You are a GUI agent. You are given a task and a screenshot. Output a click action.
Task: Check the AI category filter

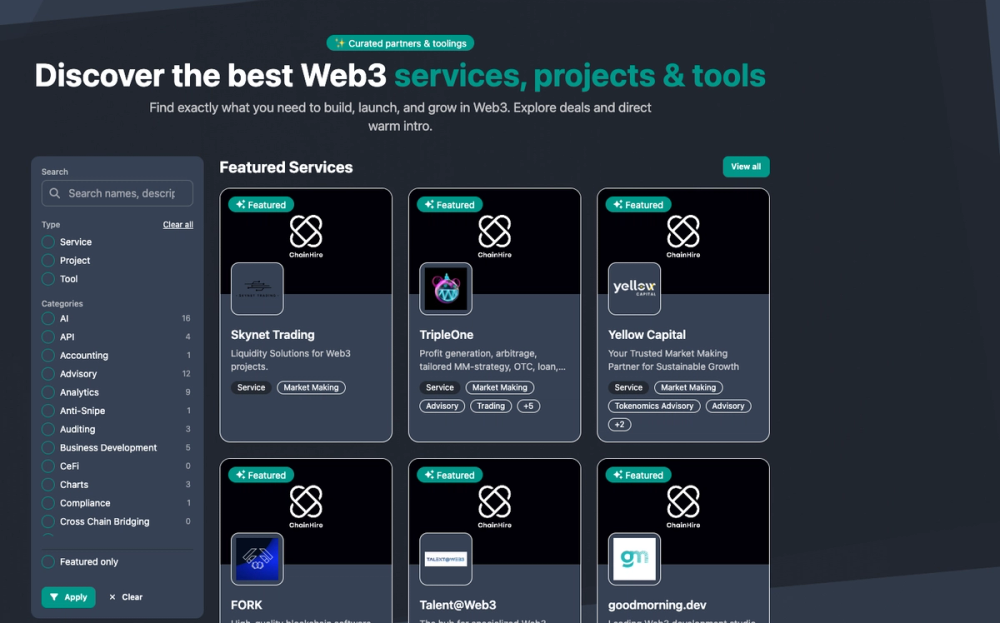click(48, 319)
